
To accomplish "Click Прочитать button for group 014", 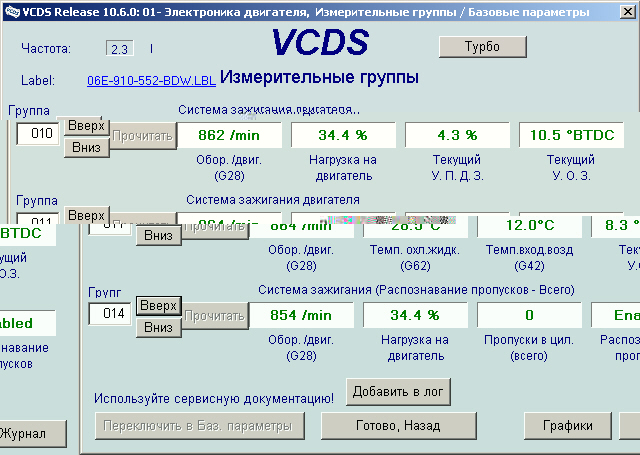I will (215, 316).
